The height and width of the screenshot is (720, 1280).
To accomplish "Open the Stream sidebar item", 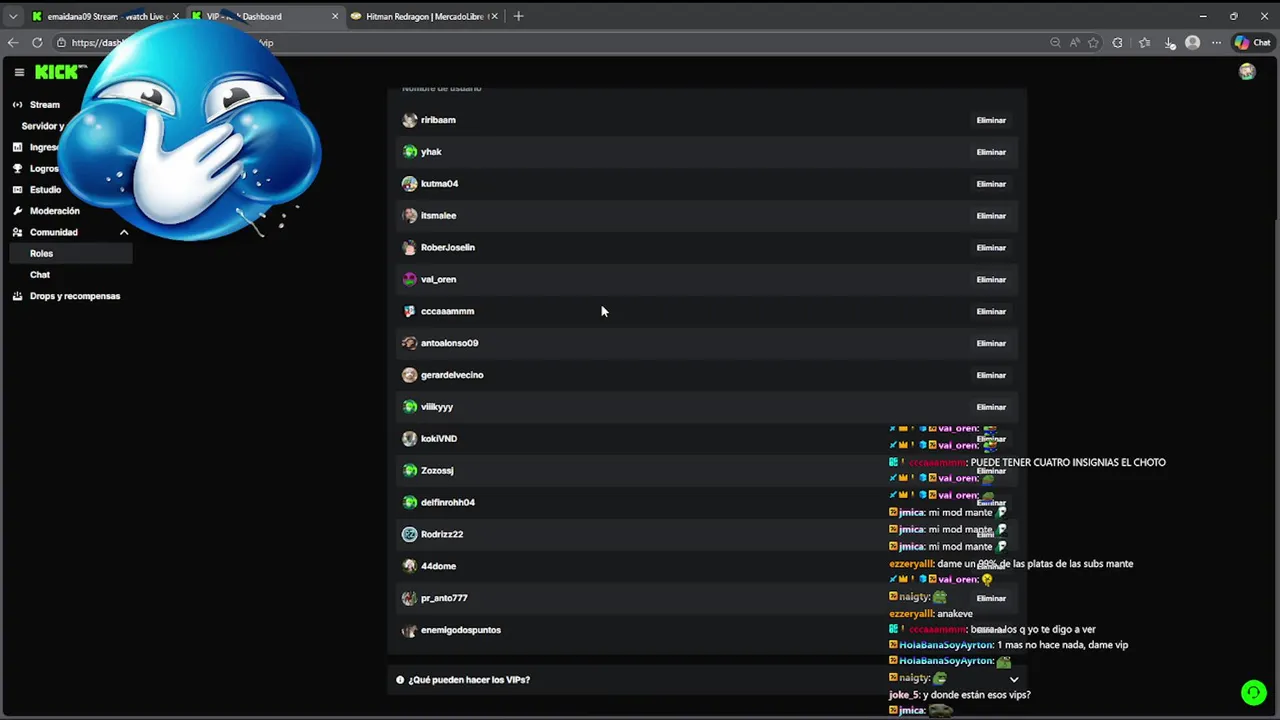I will [45, 105].
